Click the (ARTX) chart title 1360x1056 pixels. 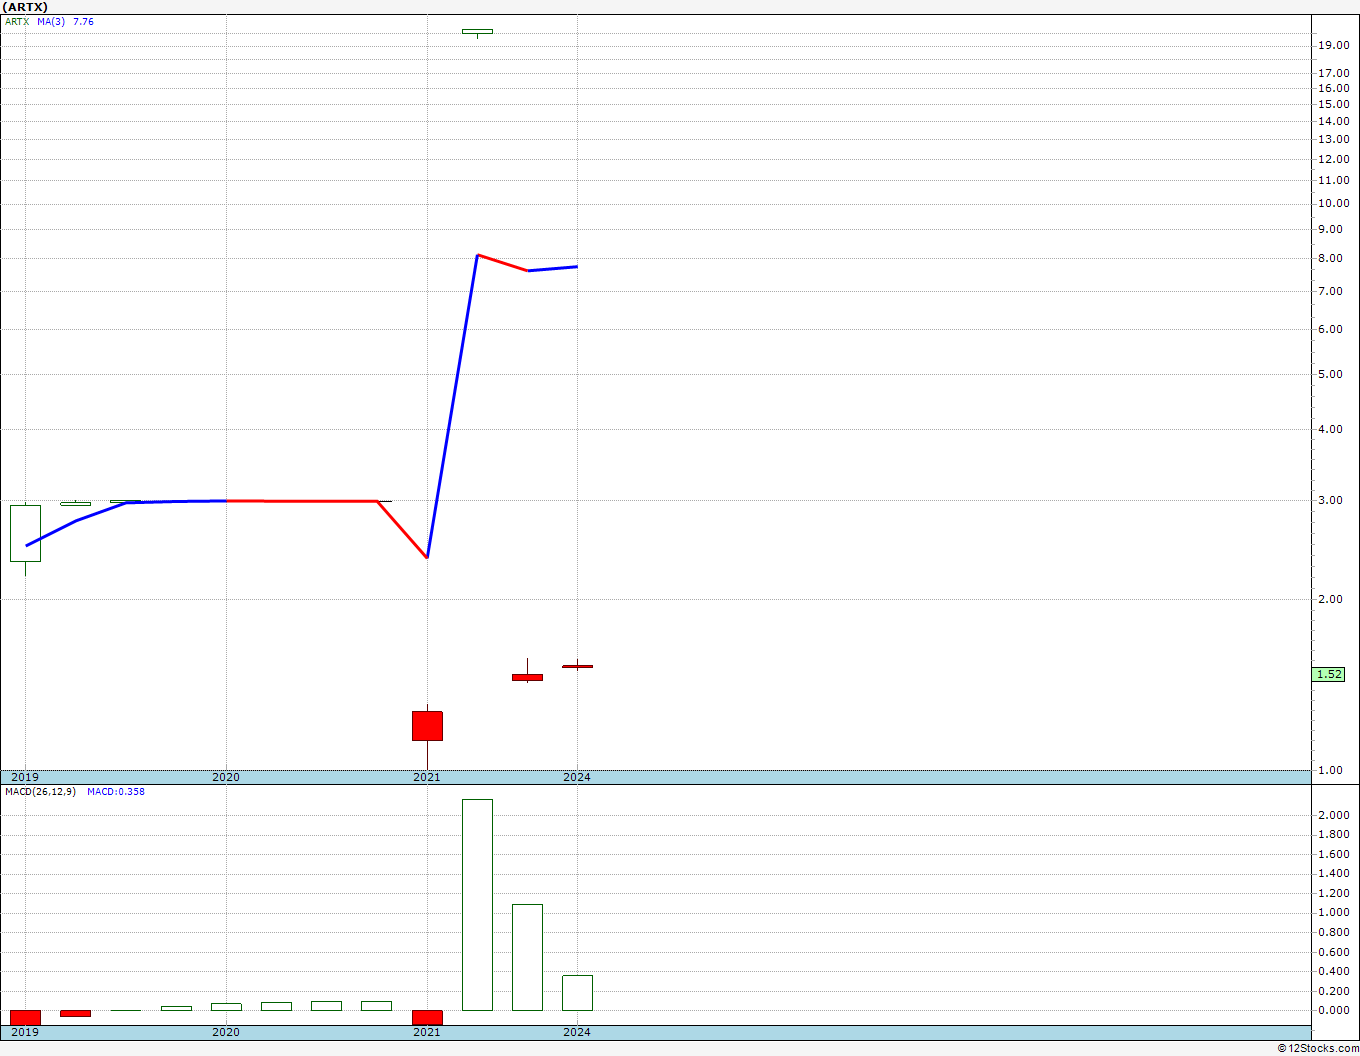25,7
